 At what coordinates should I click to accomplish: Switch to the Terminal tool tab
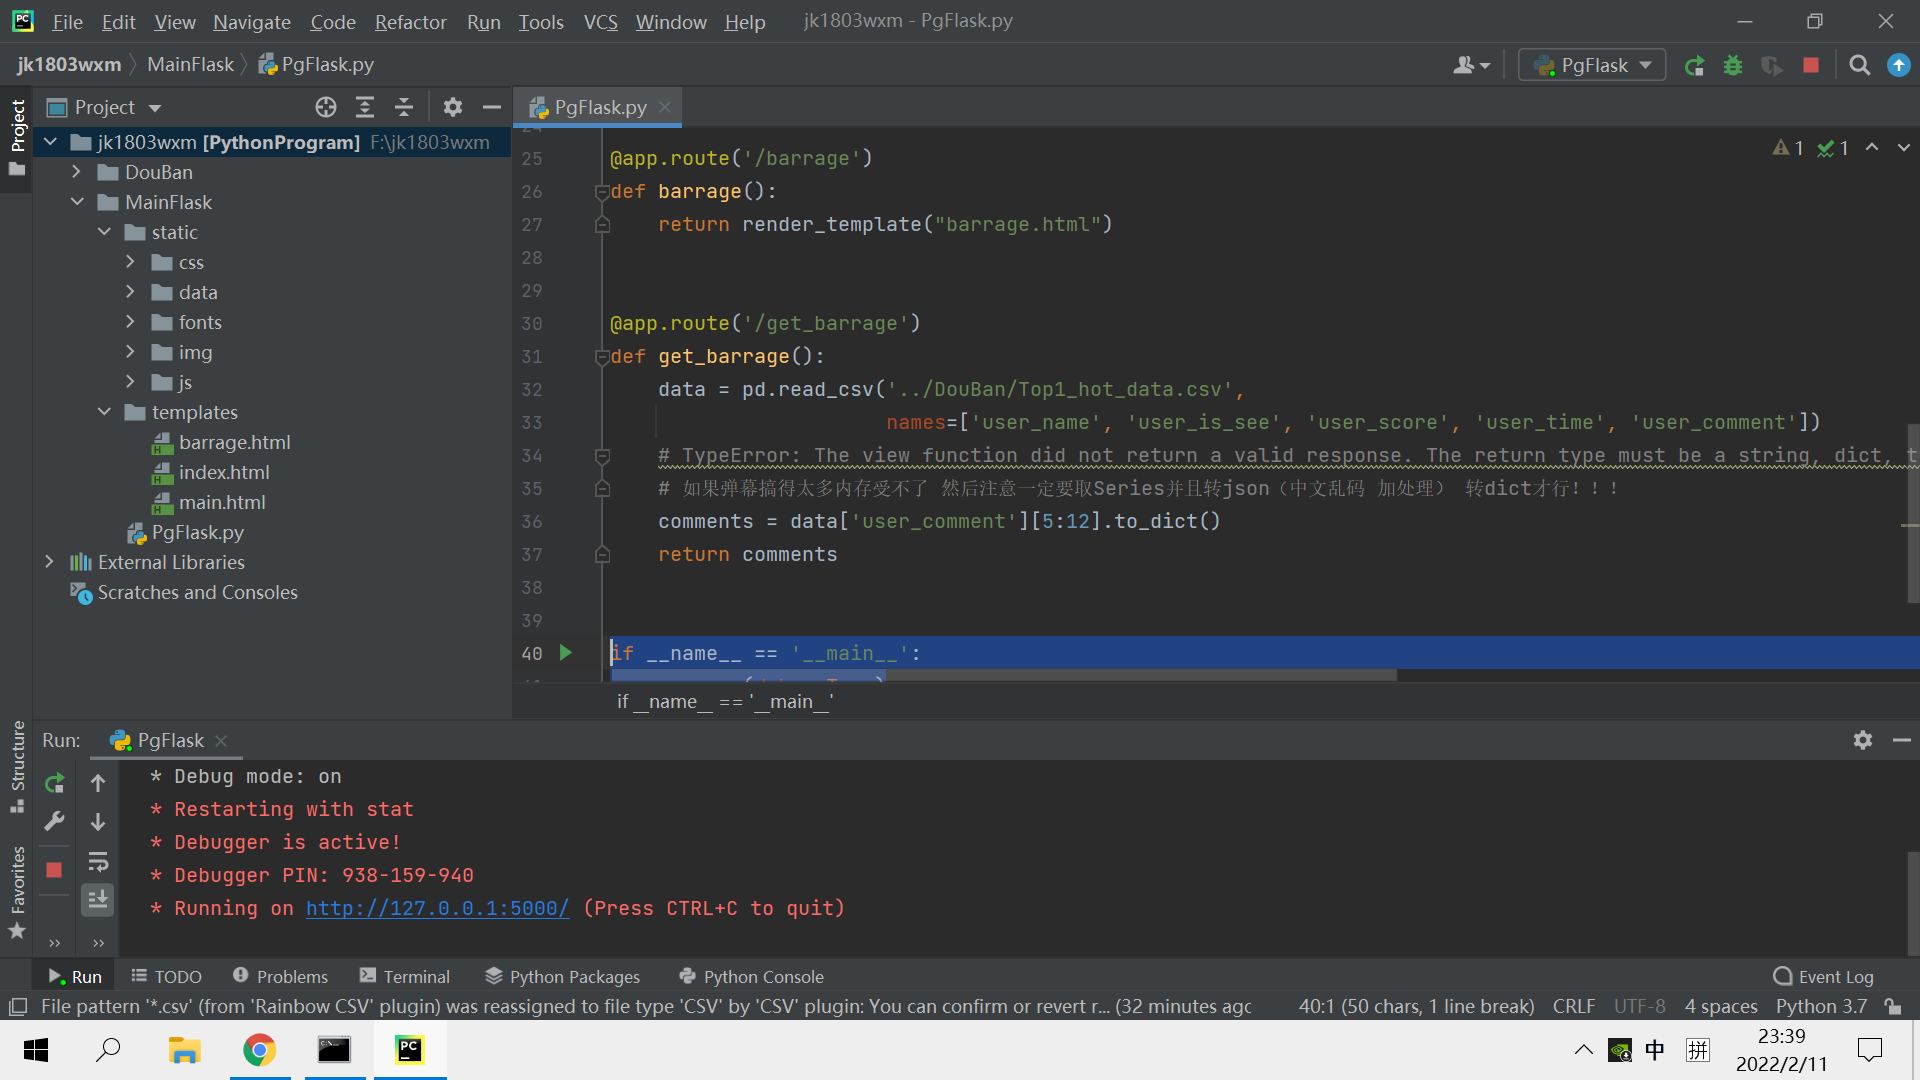405,976
